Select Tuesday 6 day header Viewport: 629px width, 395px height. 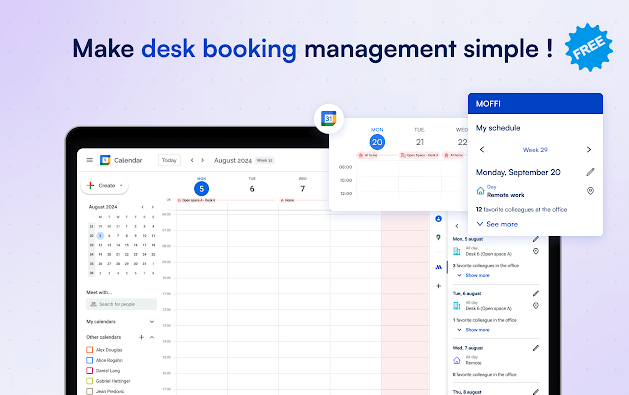click(x=252, y=186)
